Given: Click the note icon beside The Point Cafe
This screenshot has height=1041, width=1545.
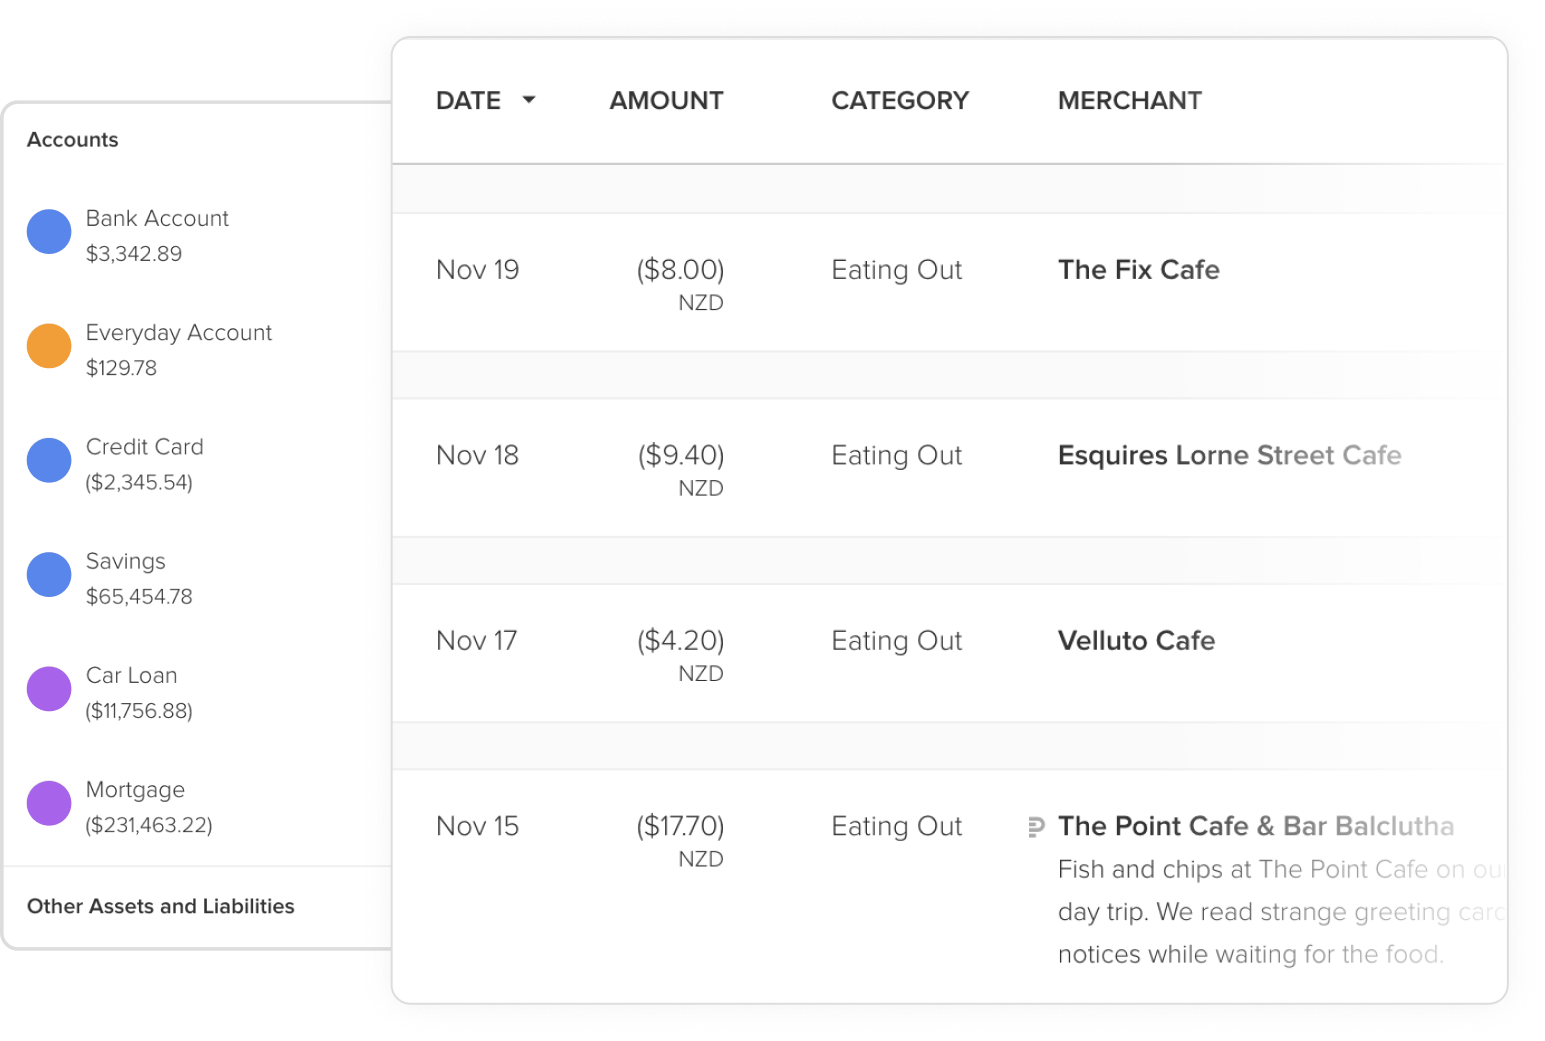Looking at the screenshot, I should (x=1036, y=827).
